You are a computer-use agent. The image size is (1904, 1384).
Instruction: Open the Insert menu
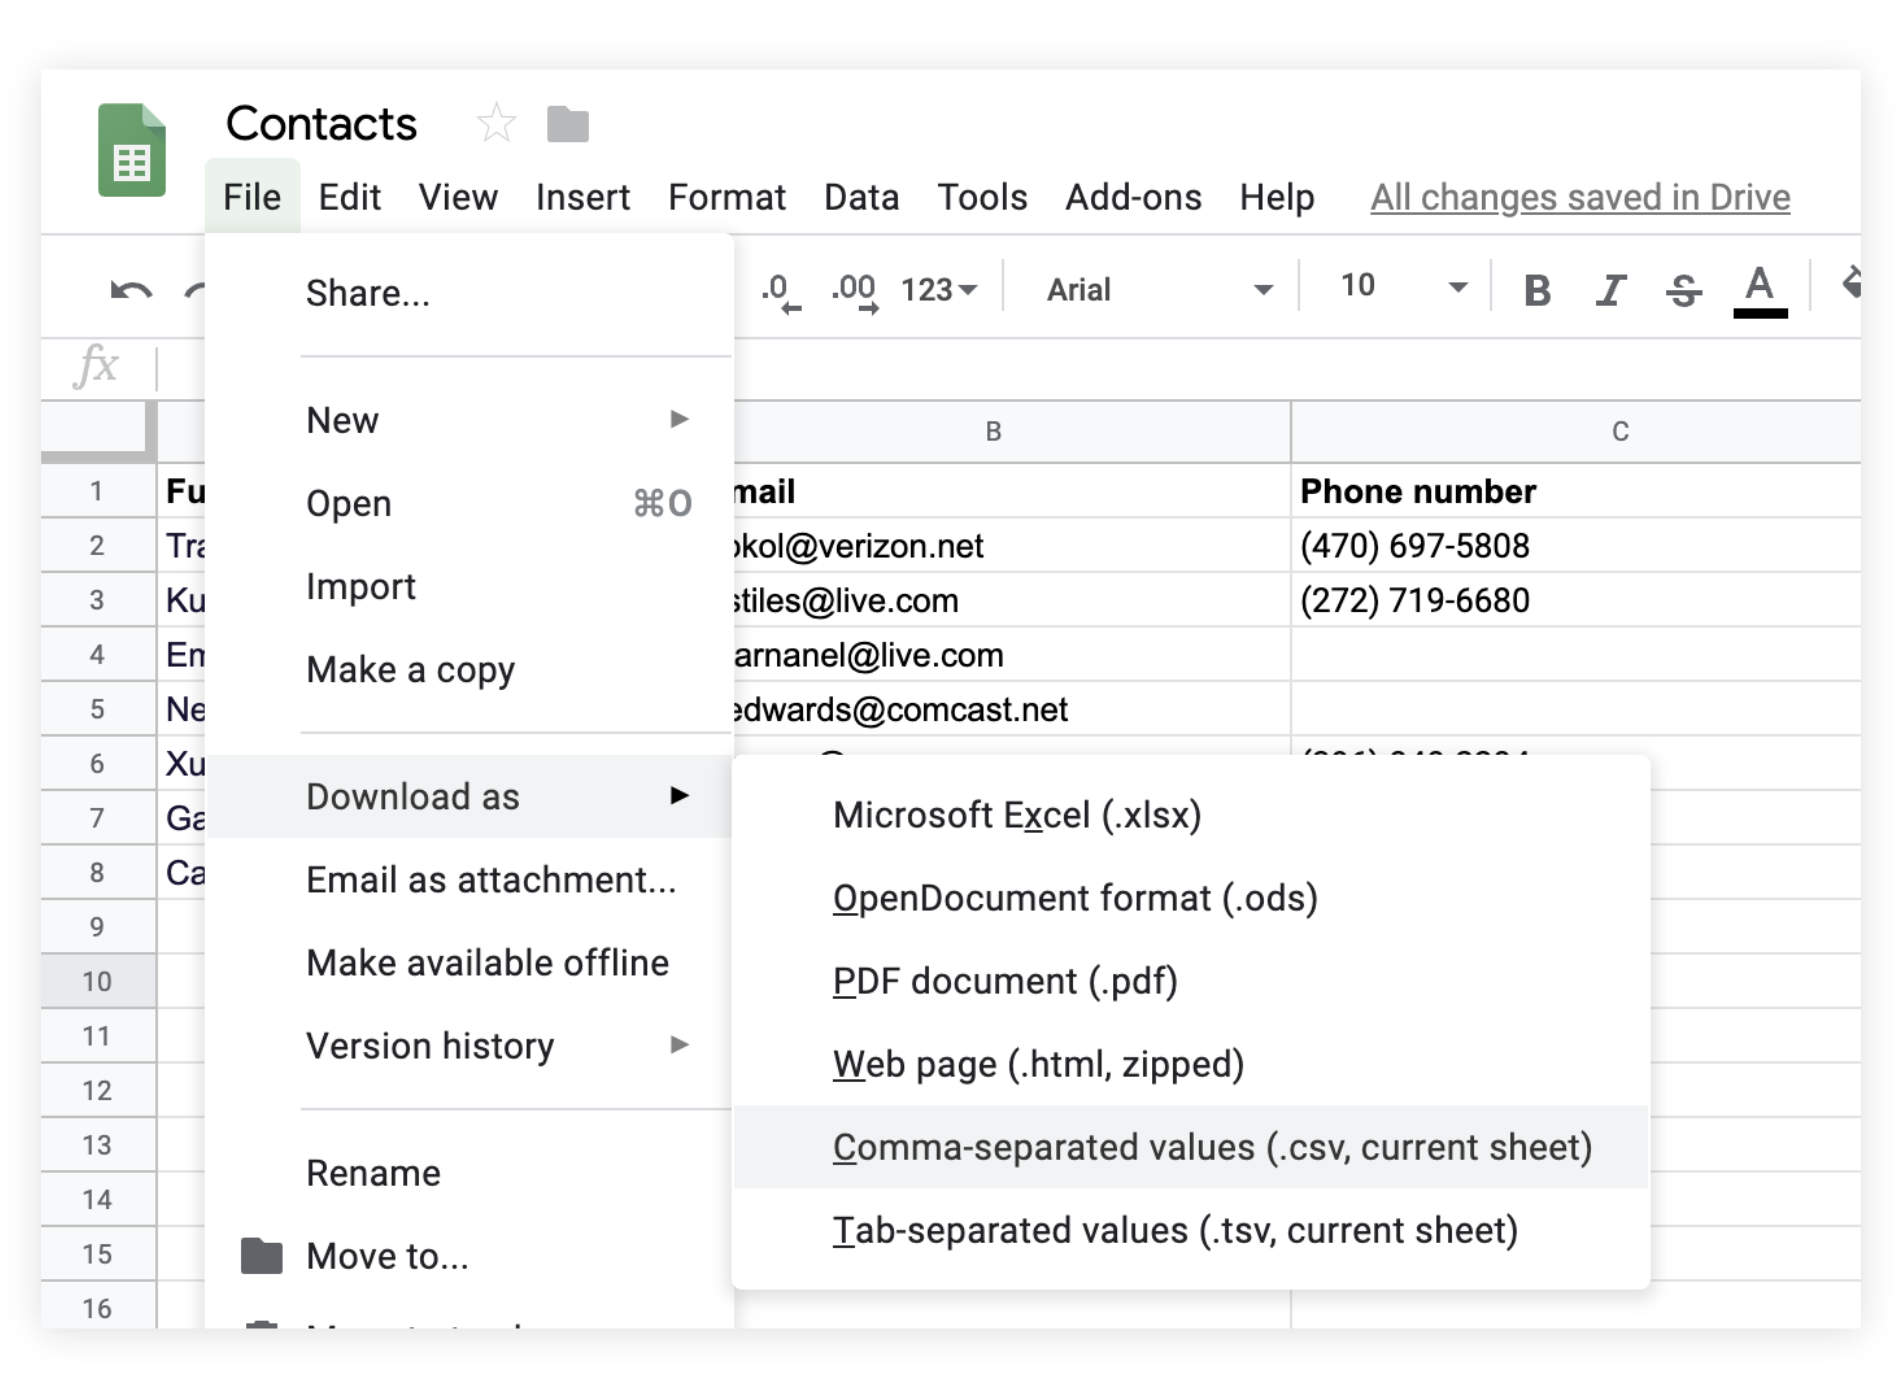point(583,197)
